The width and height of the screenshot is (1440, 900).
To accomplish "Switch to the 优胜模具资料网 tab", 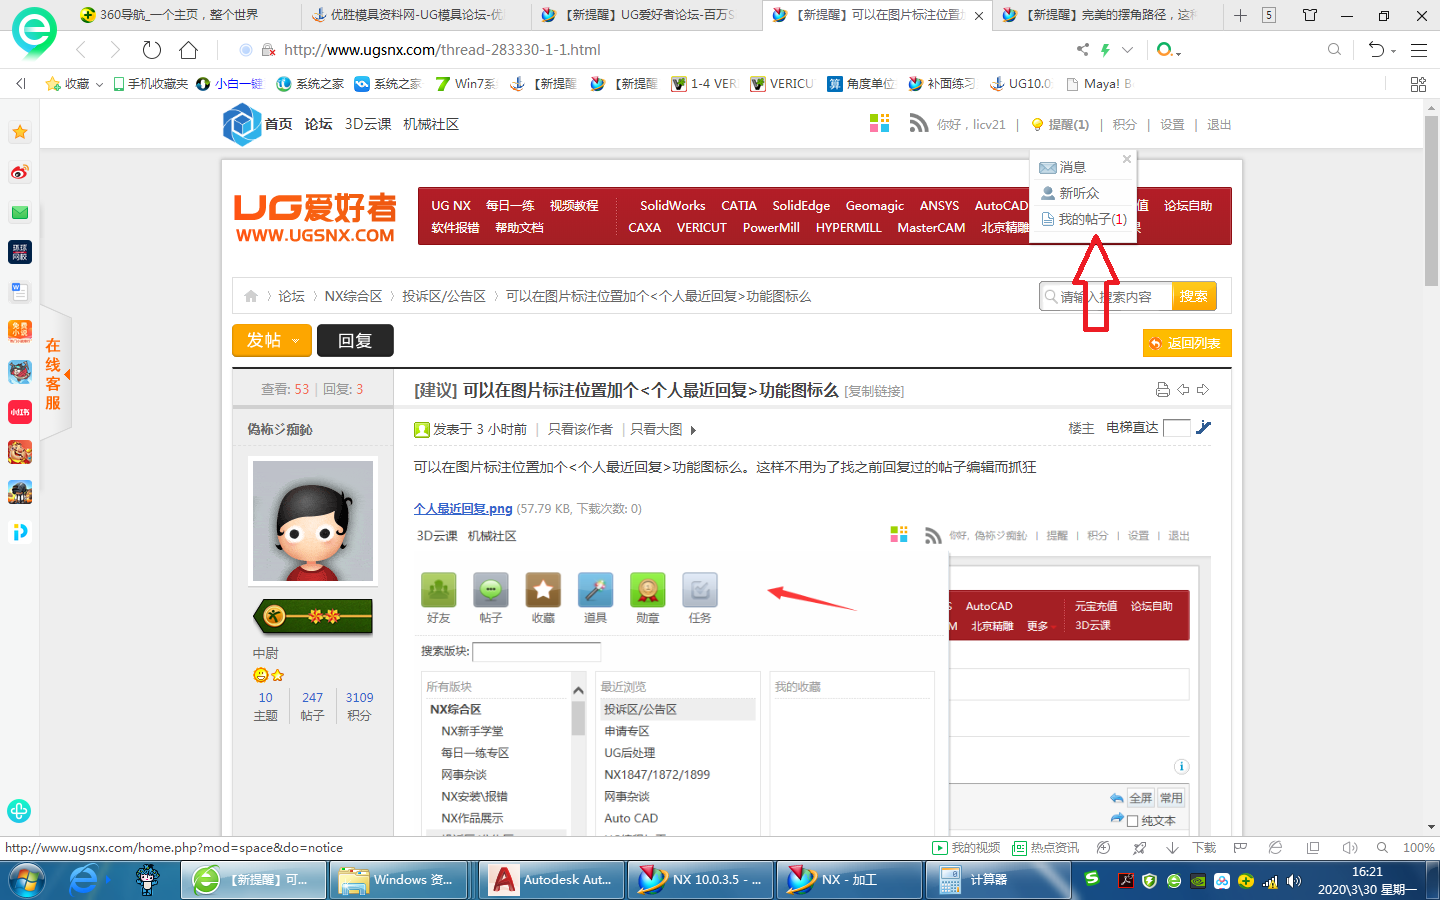I will (417, 15).
